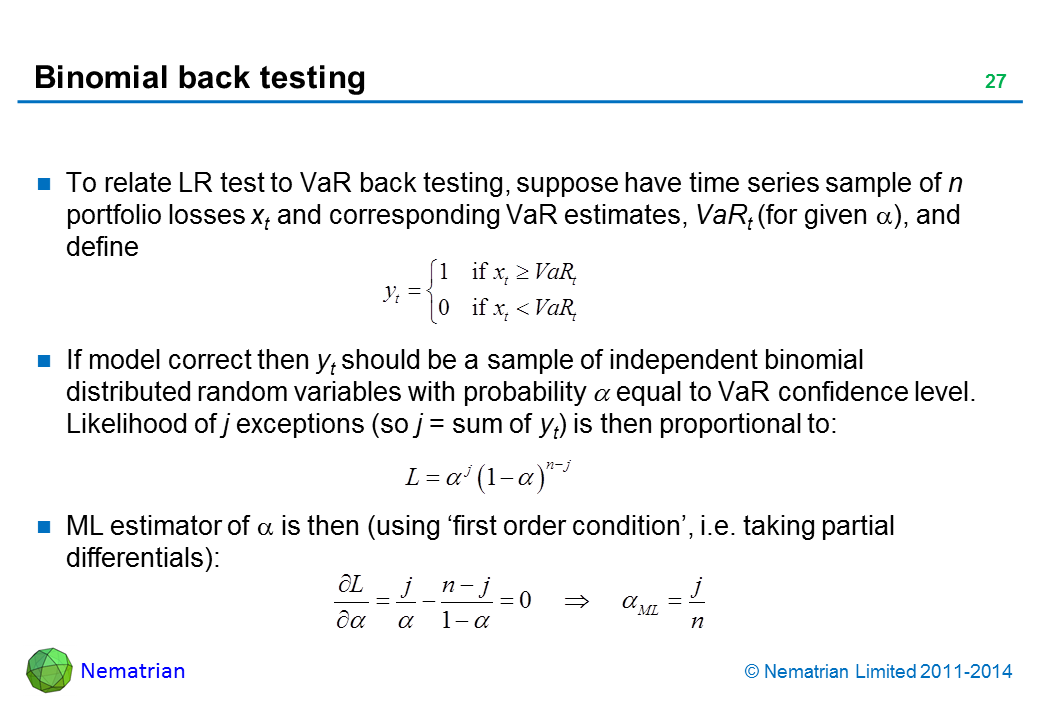
Task: Click the Binomial back testing title
Action: pyautogui.click(x=200, y=78)
